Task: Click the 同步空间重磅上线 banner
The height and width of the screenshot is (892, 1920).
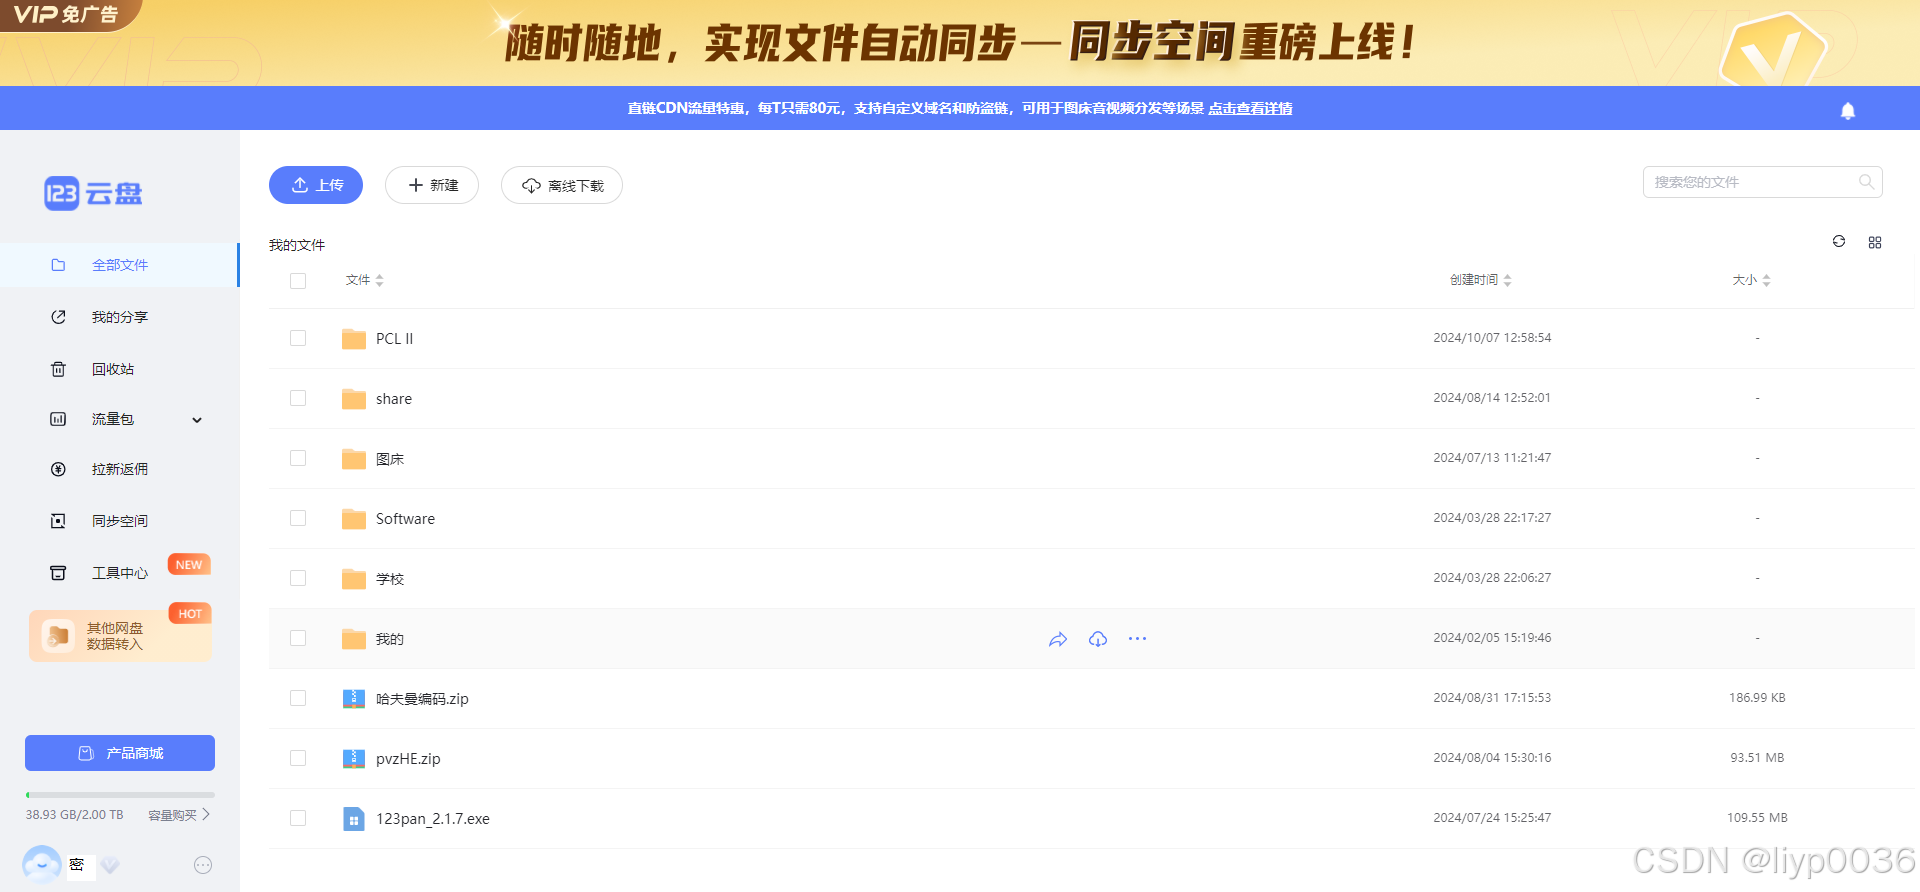Action: 960,43
